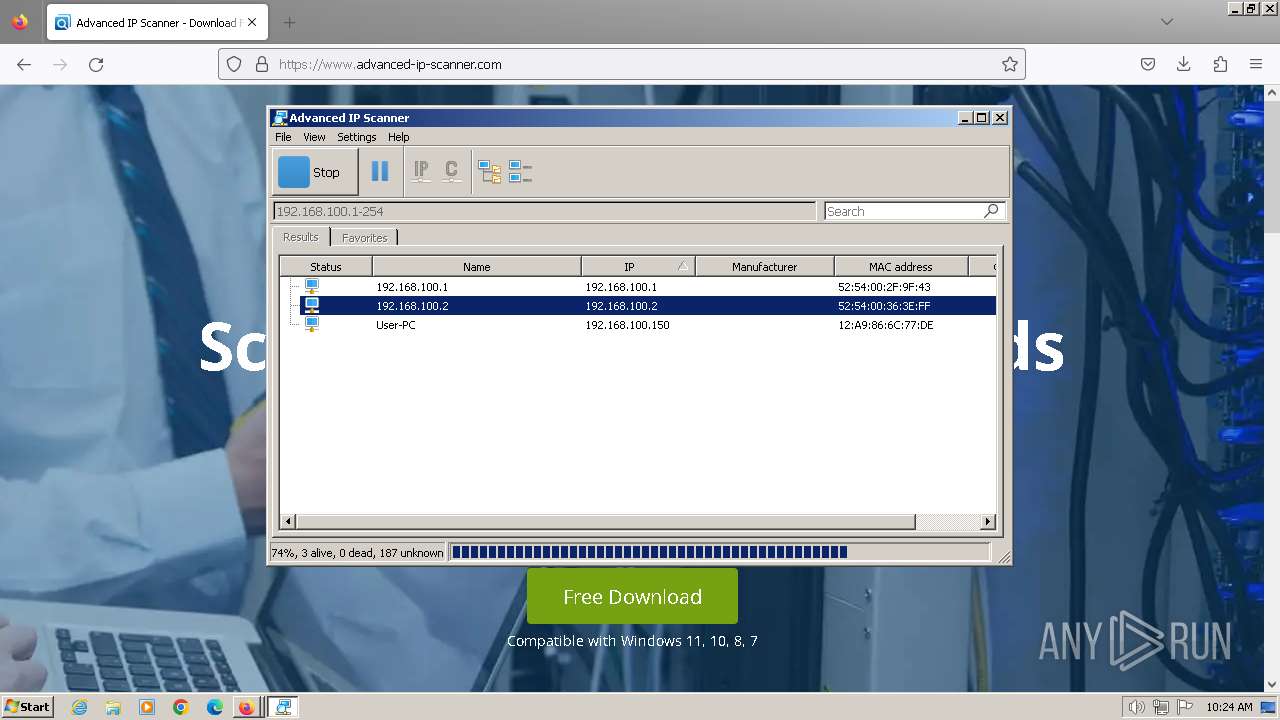The width and height of the screenshot is (1280, 720).
Task: Click MAC address 52:54:00:2F:9F:43
Action: click(884, 287)
